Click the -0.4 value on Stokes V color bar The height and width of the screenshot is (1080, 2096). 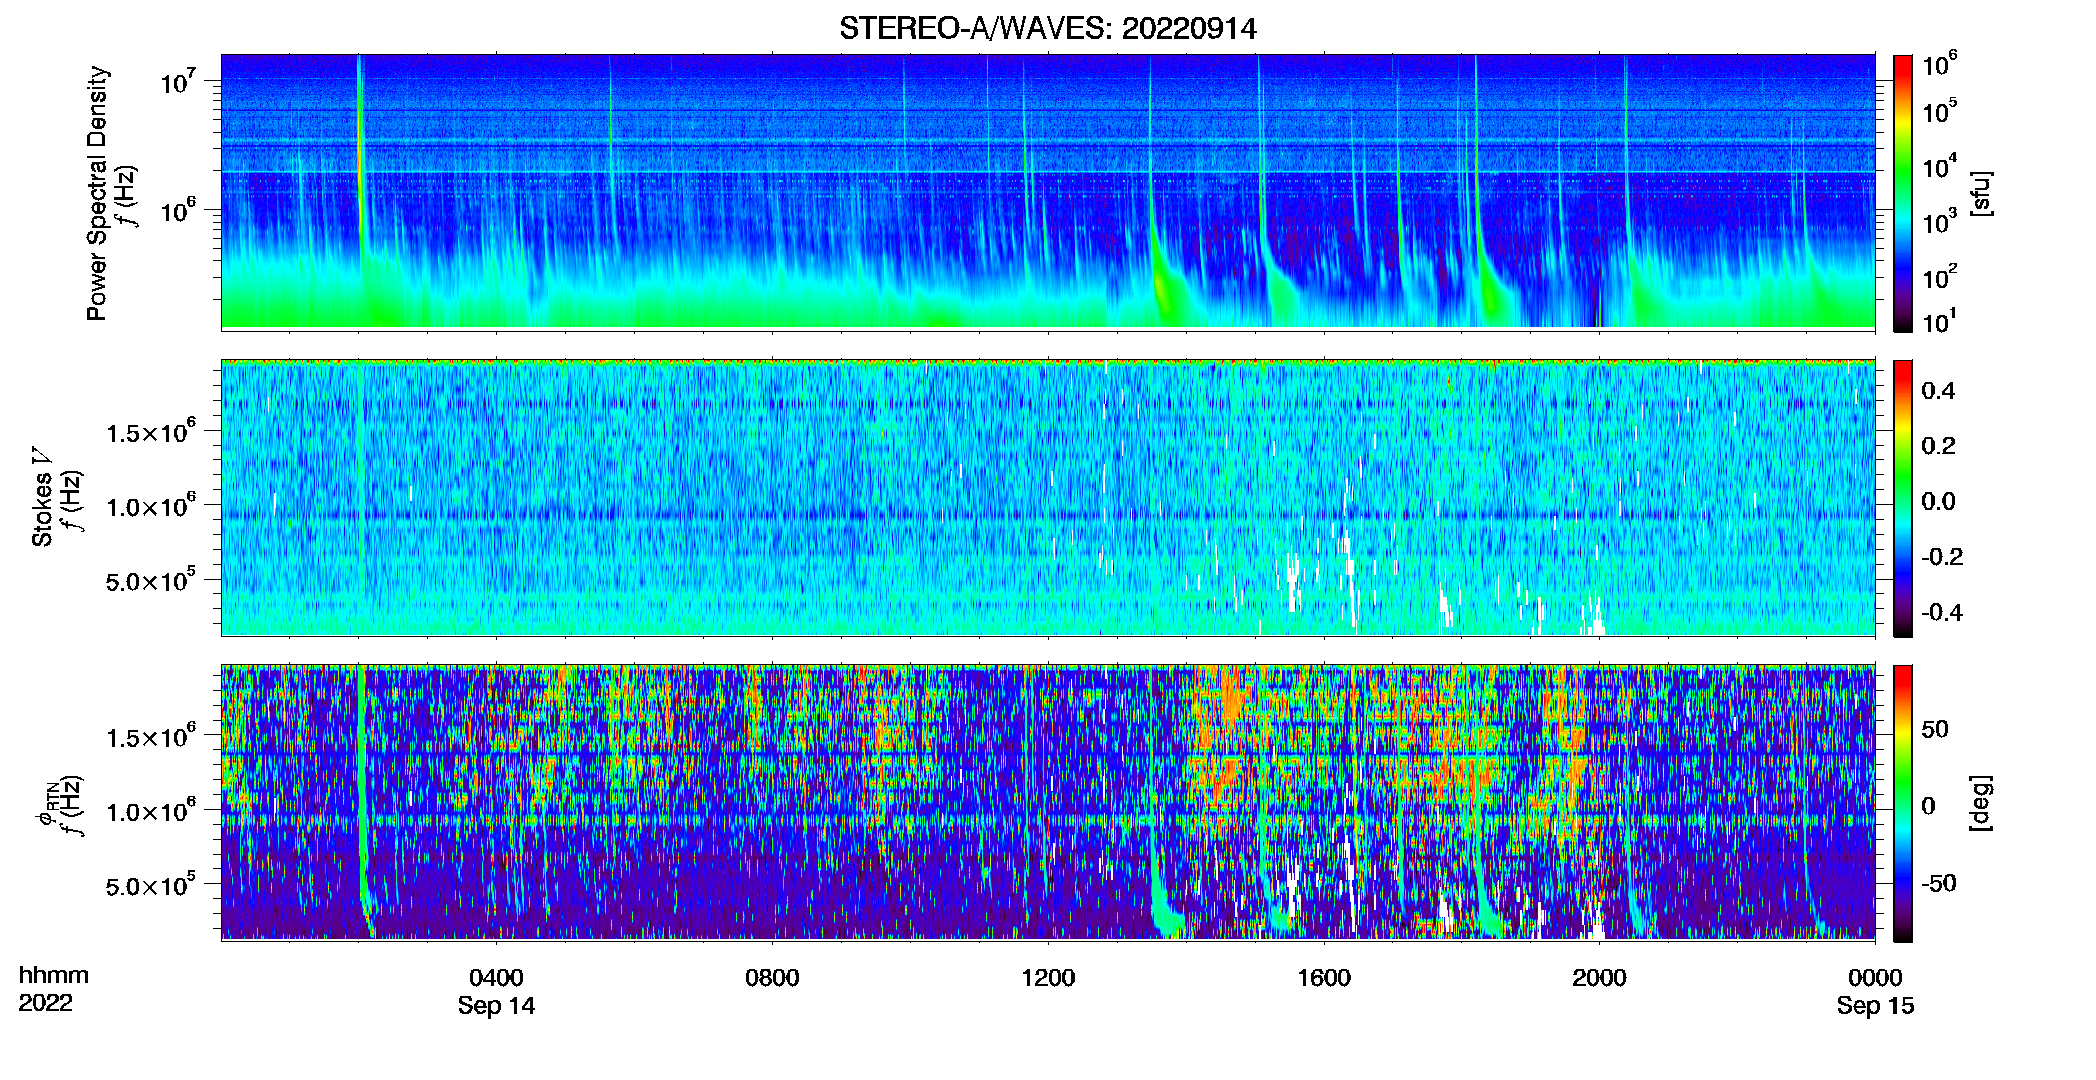click(x=1942, y=612)
